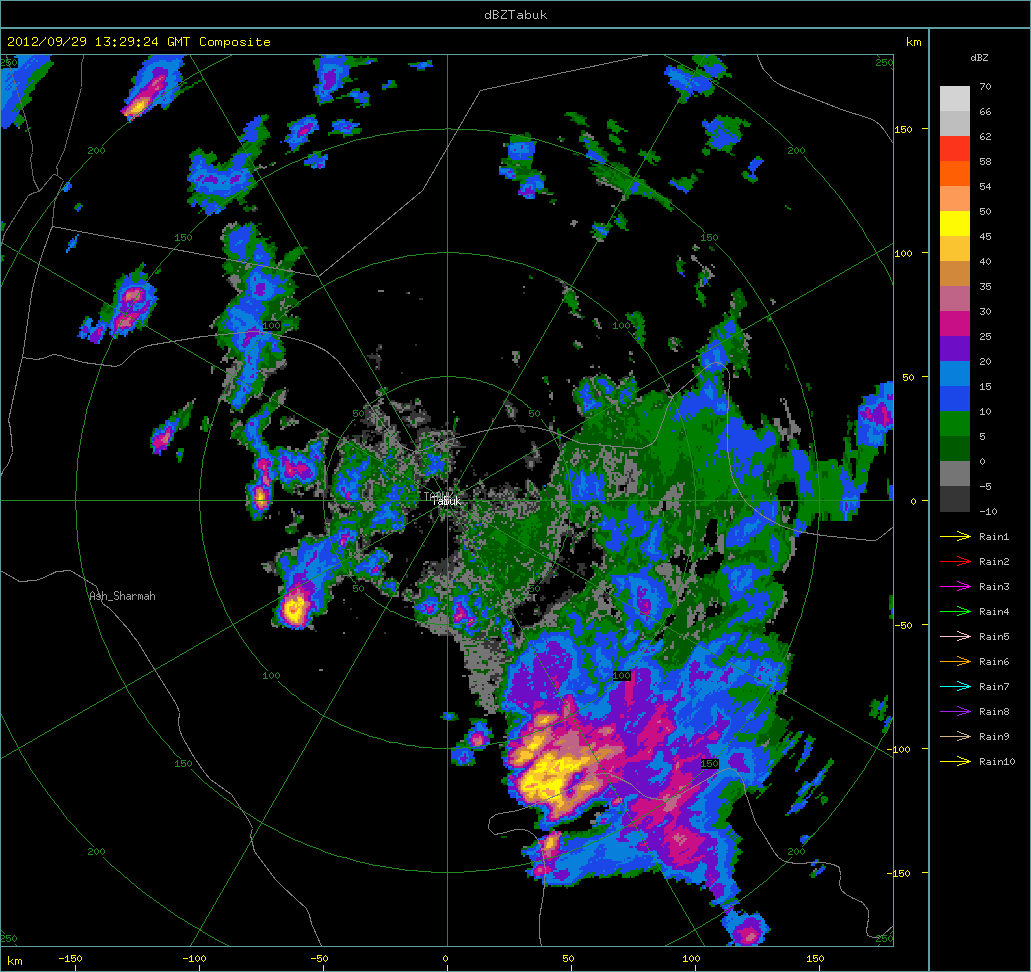Viewport: 1031px width, 972px height.
Task: Click the pink Rain5 arrow icon
Action: click(x=955, y=637)
